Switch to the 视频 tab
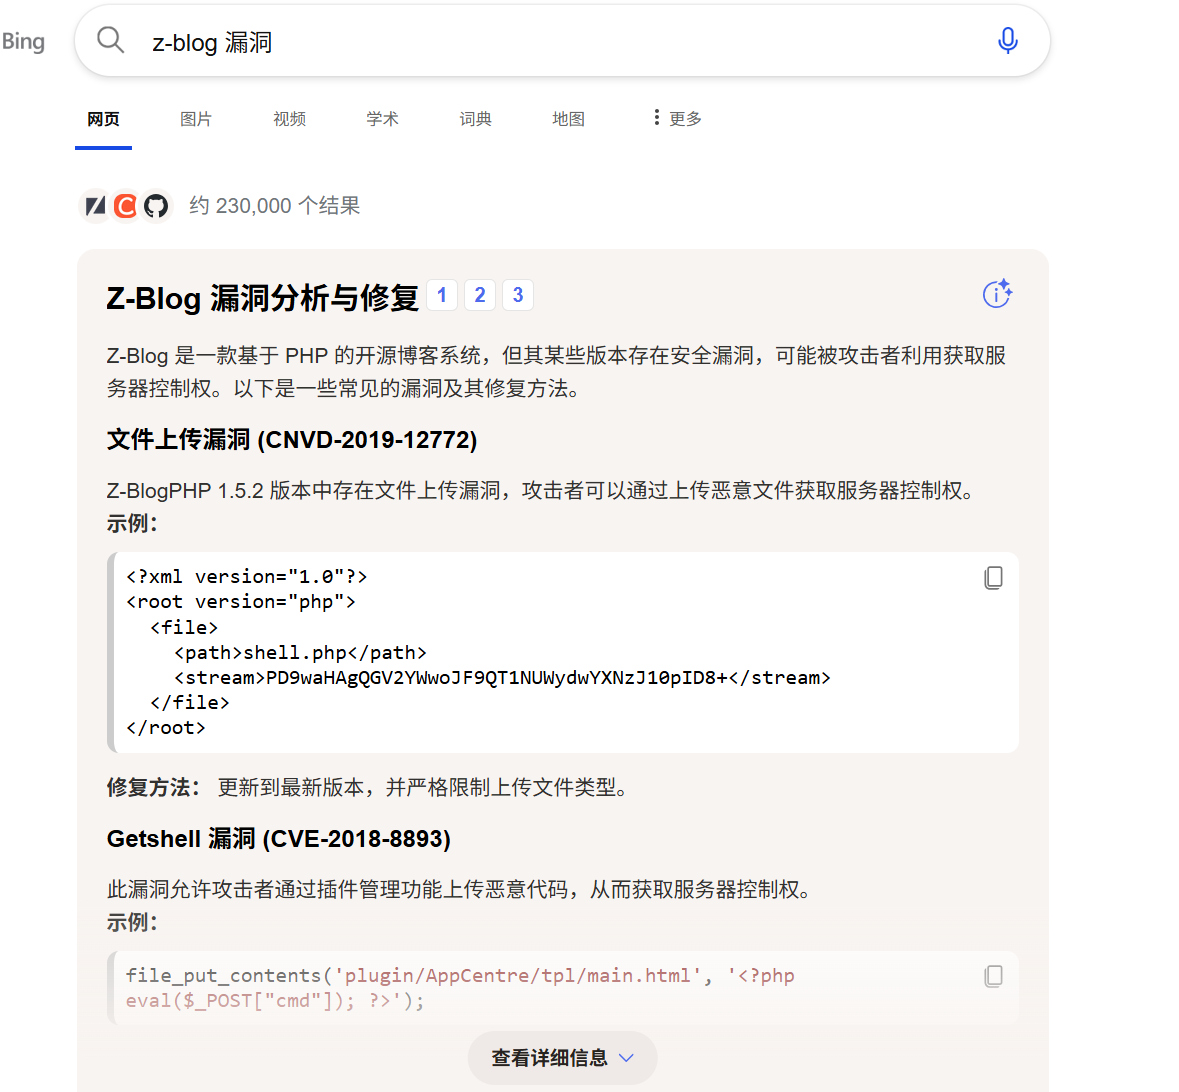This screenshot has width=1179, height=1092. pos(289,119)
